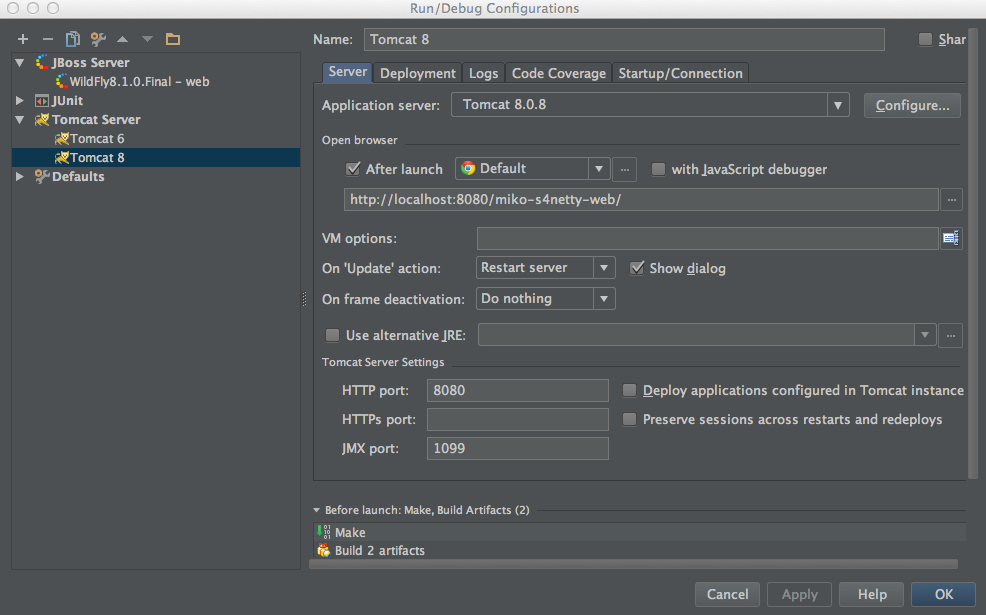Enable Use alternative JRE checkbox
986x615 pixels.
tap(332, 335)
